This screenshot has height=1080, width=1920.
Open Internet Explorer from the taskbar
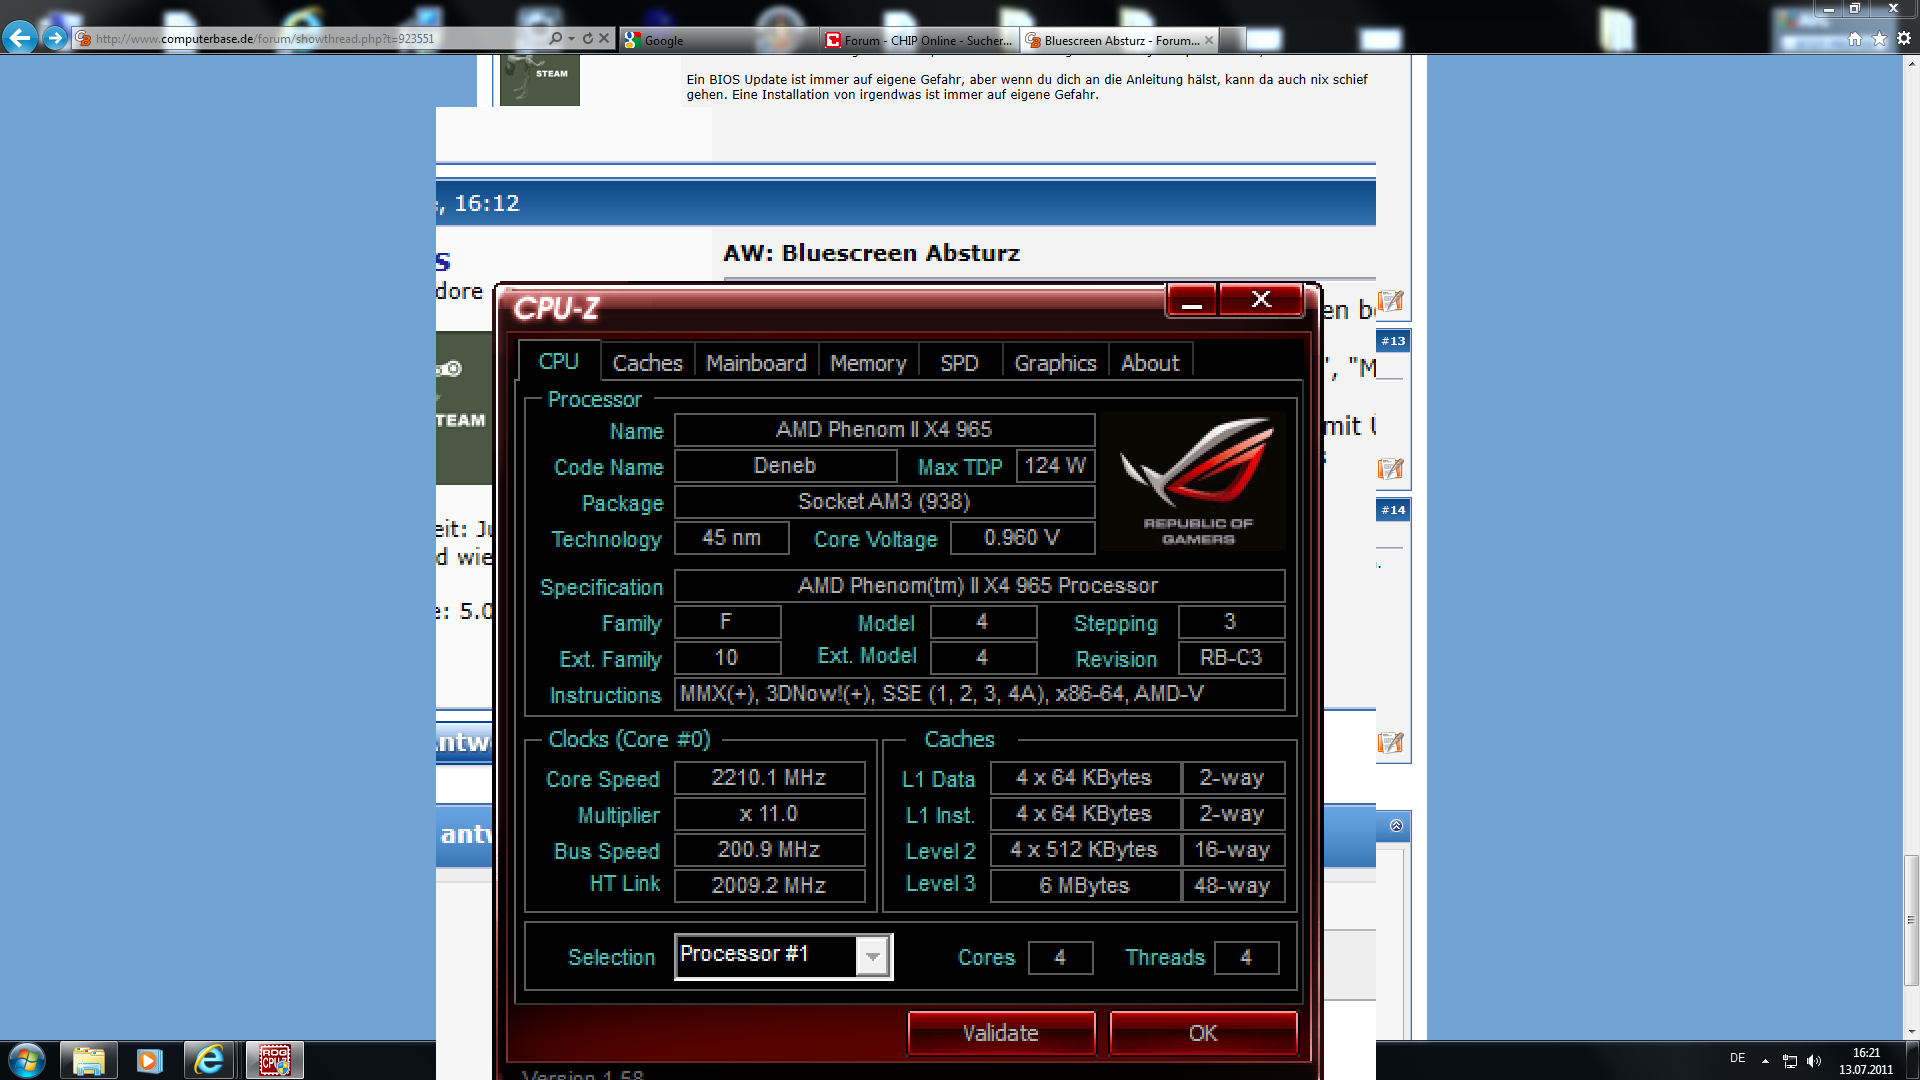pos(210,1060)
